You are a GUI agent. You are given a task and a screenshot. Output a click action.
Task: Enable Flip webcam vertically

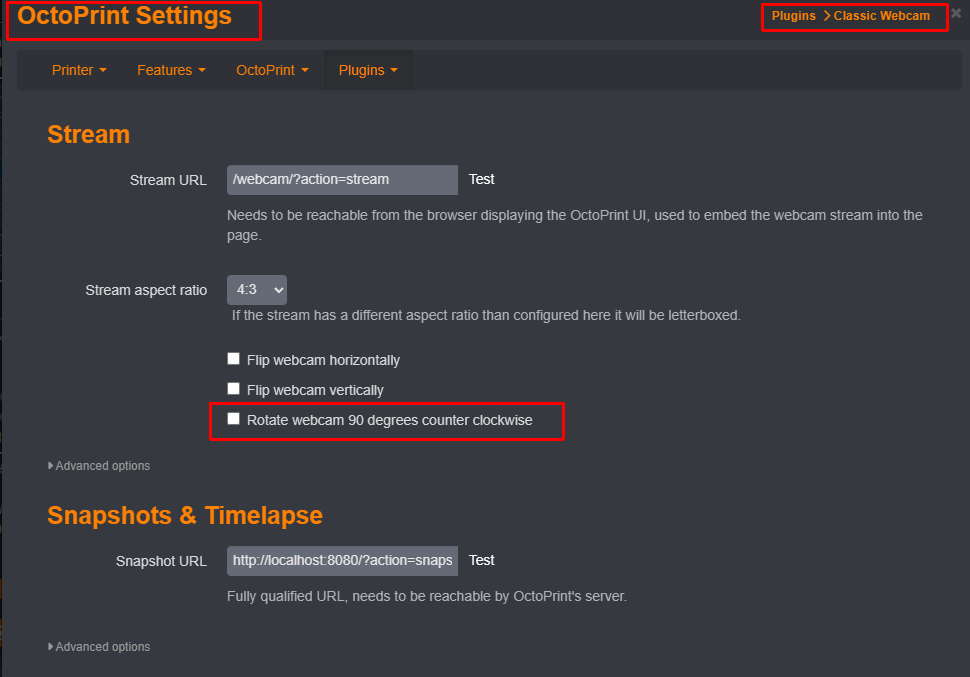tap(233, 389)
